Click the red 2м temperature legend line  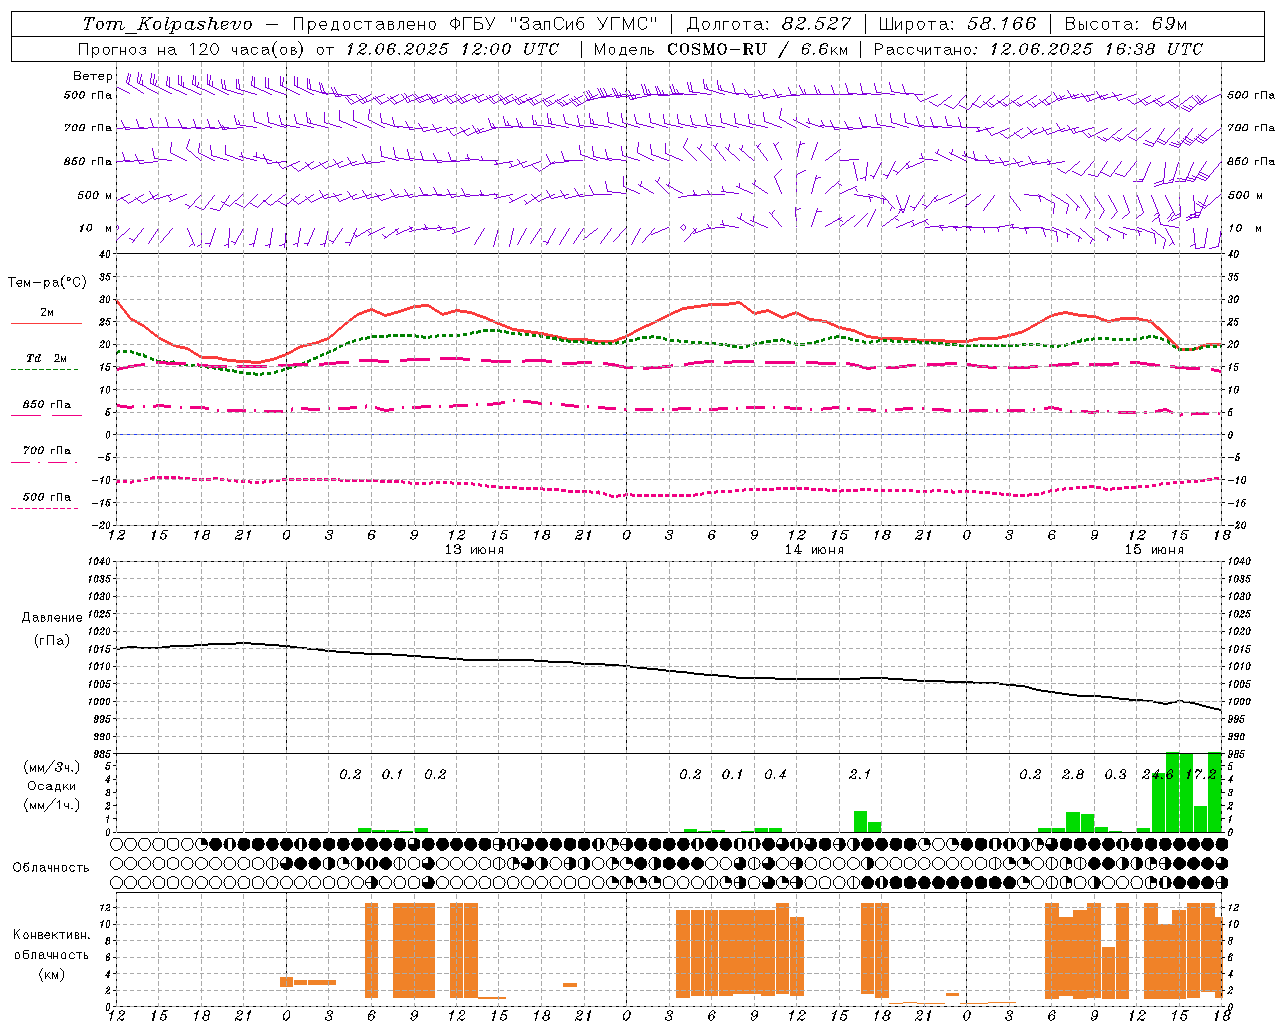(x=46, y=323)
